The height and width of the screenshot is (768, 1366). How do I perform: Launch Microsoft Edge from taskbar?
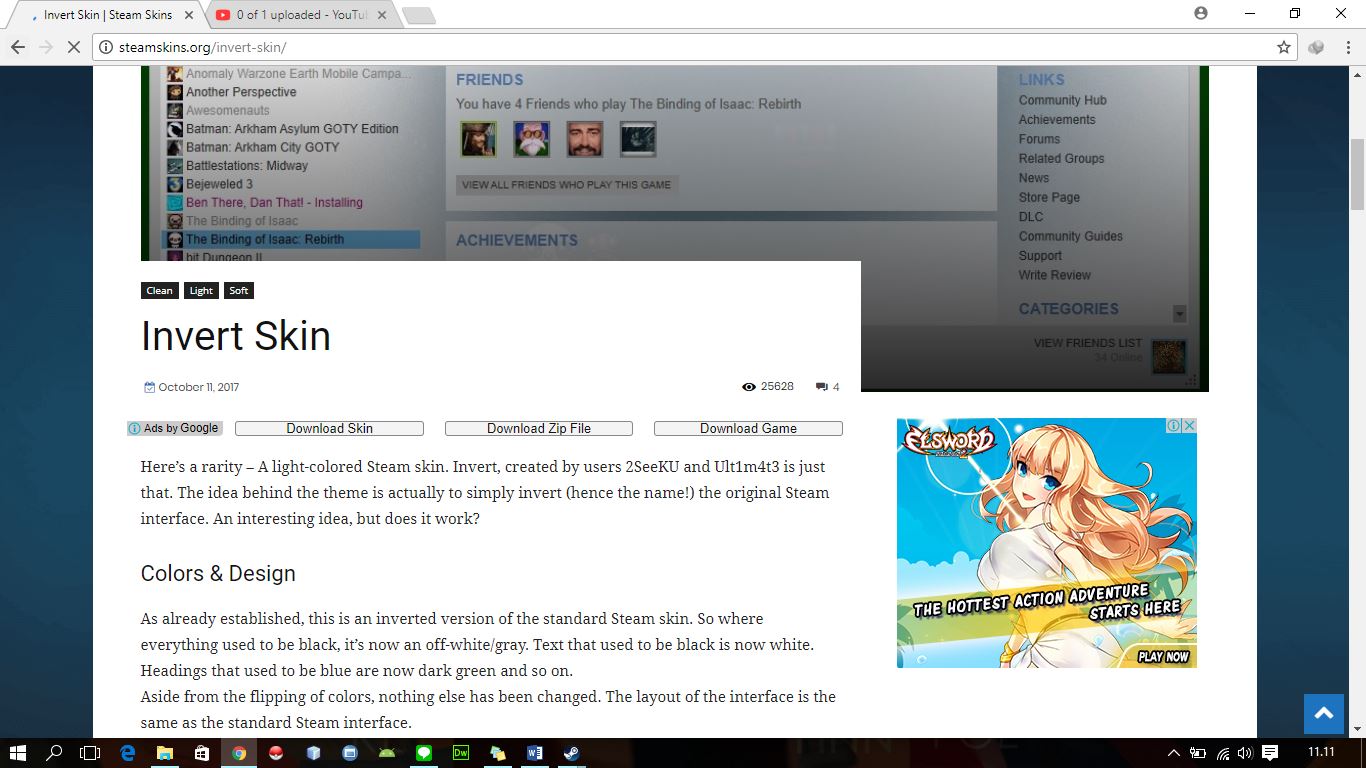pos(128,753)
